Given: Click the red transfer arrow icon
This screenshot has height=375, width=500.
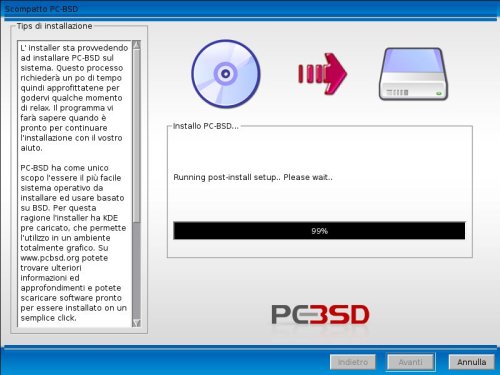Looking at the screenshot, I should tap(322, 73).
